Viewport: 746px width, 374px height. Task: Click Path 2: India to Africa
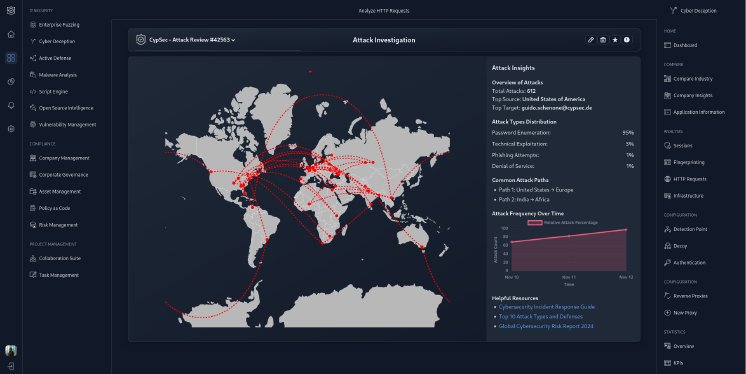524,199
